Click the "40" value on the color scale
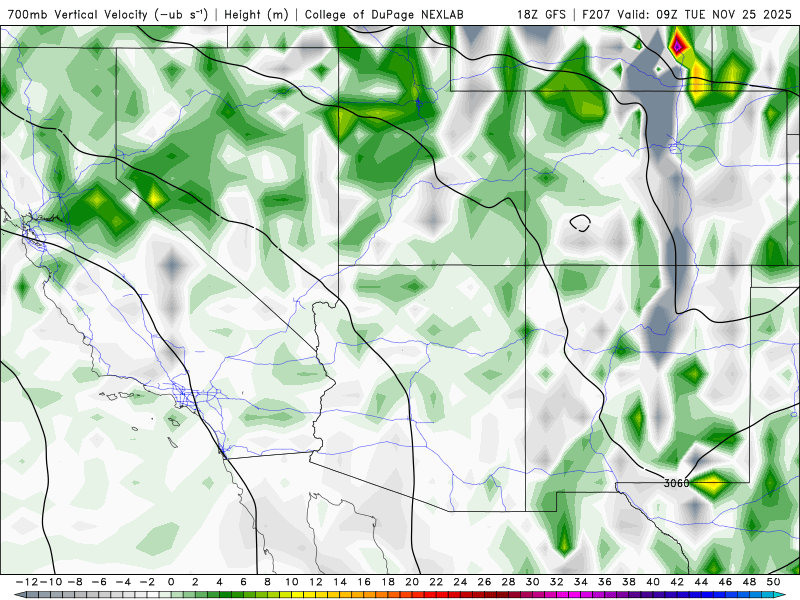800x600 pixels. [x=653, y=582]
